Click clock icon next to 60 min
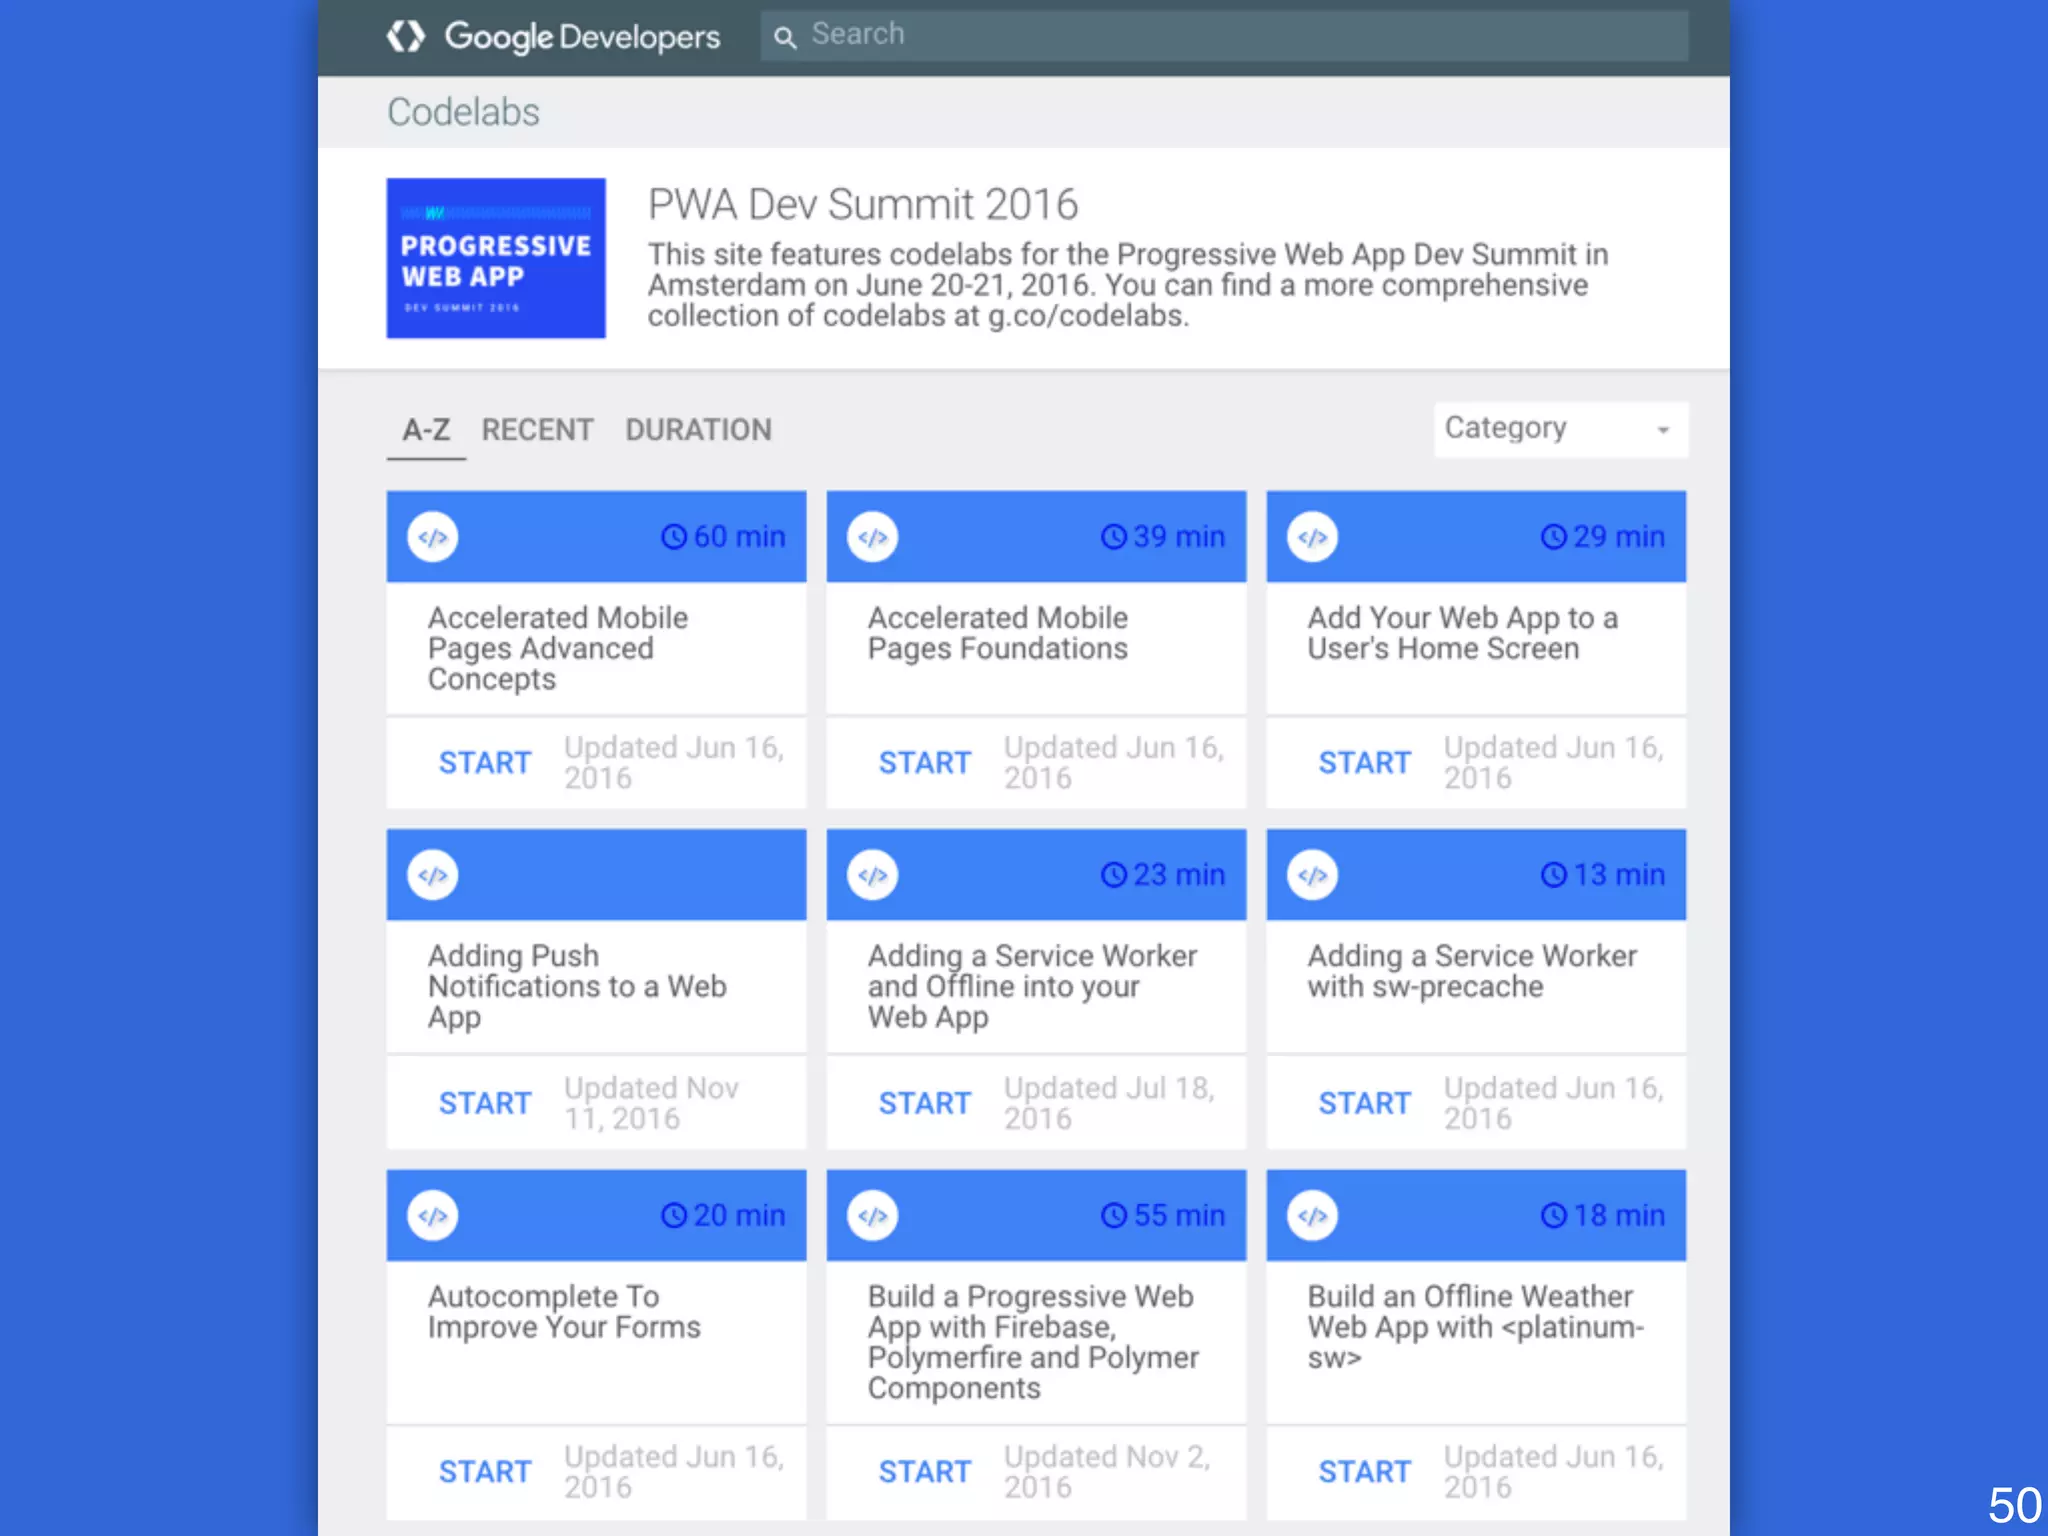 674,537
